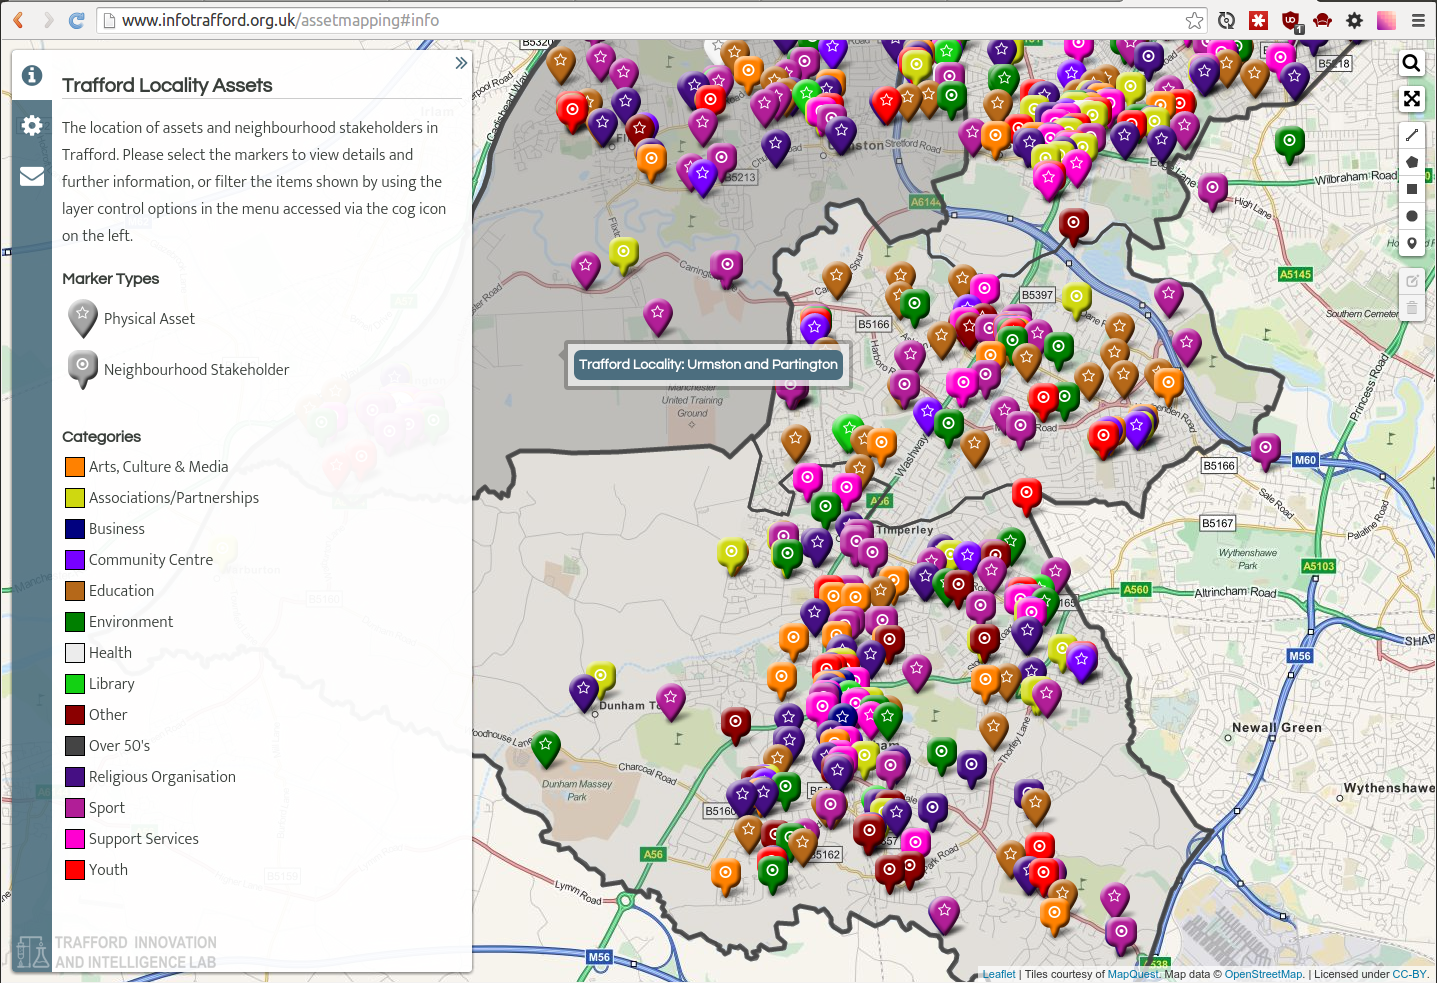This screenshot has width=1437, height=983.
Task: Click the magenta marker beside High Lane
Action: point(1212,189)
